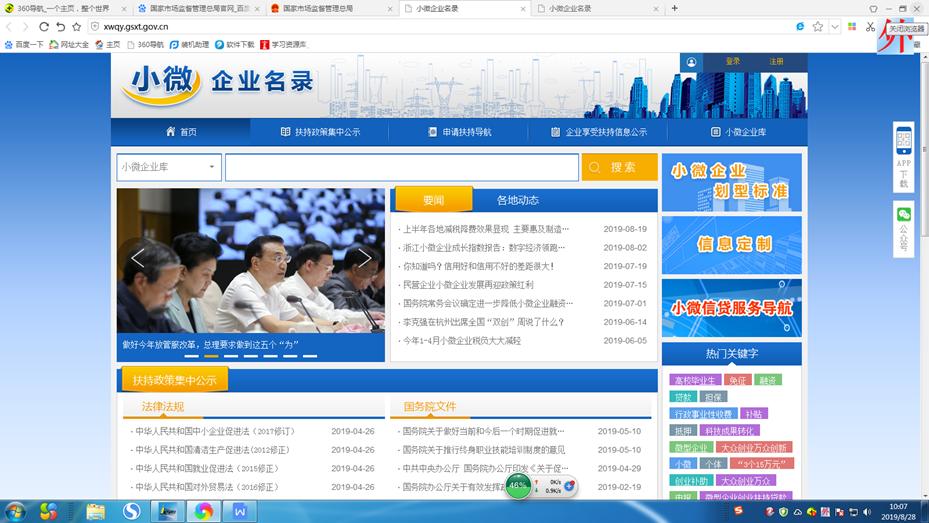
Task: Select second carousel indicator dash
Action: click(212, 356)
